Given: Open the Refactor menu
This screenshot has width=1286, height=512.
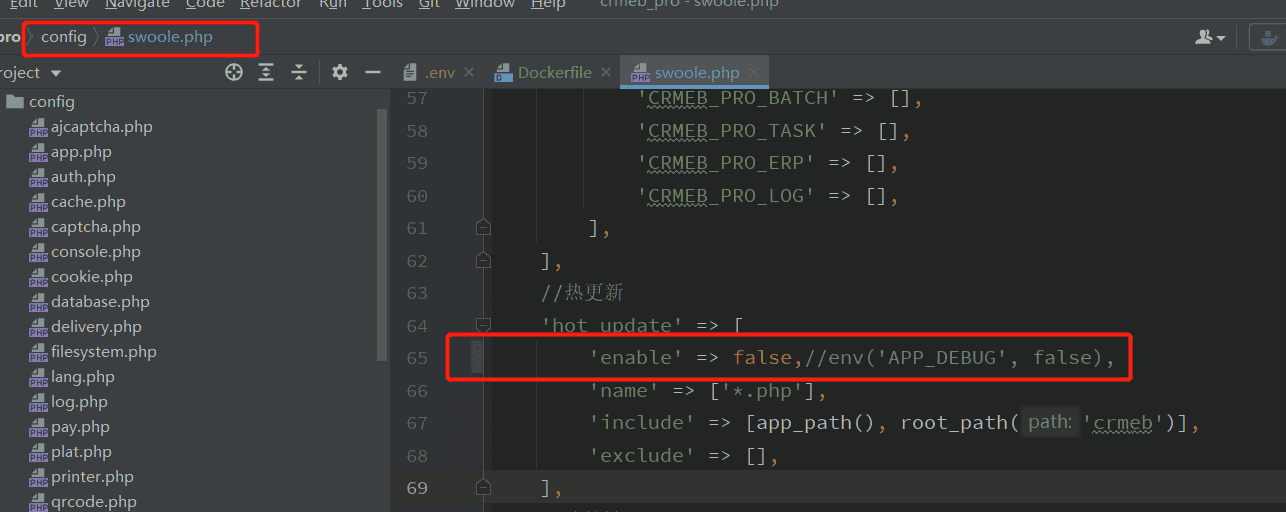Looking at the screenshot, I should 270,4.
